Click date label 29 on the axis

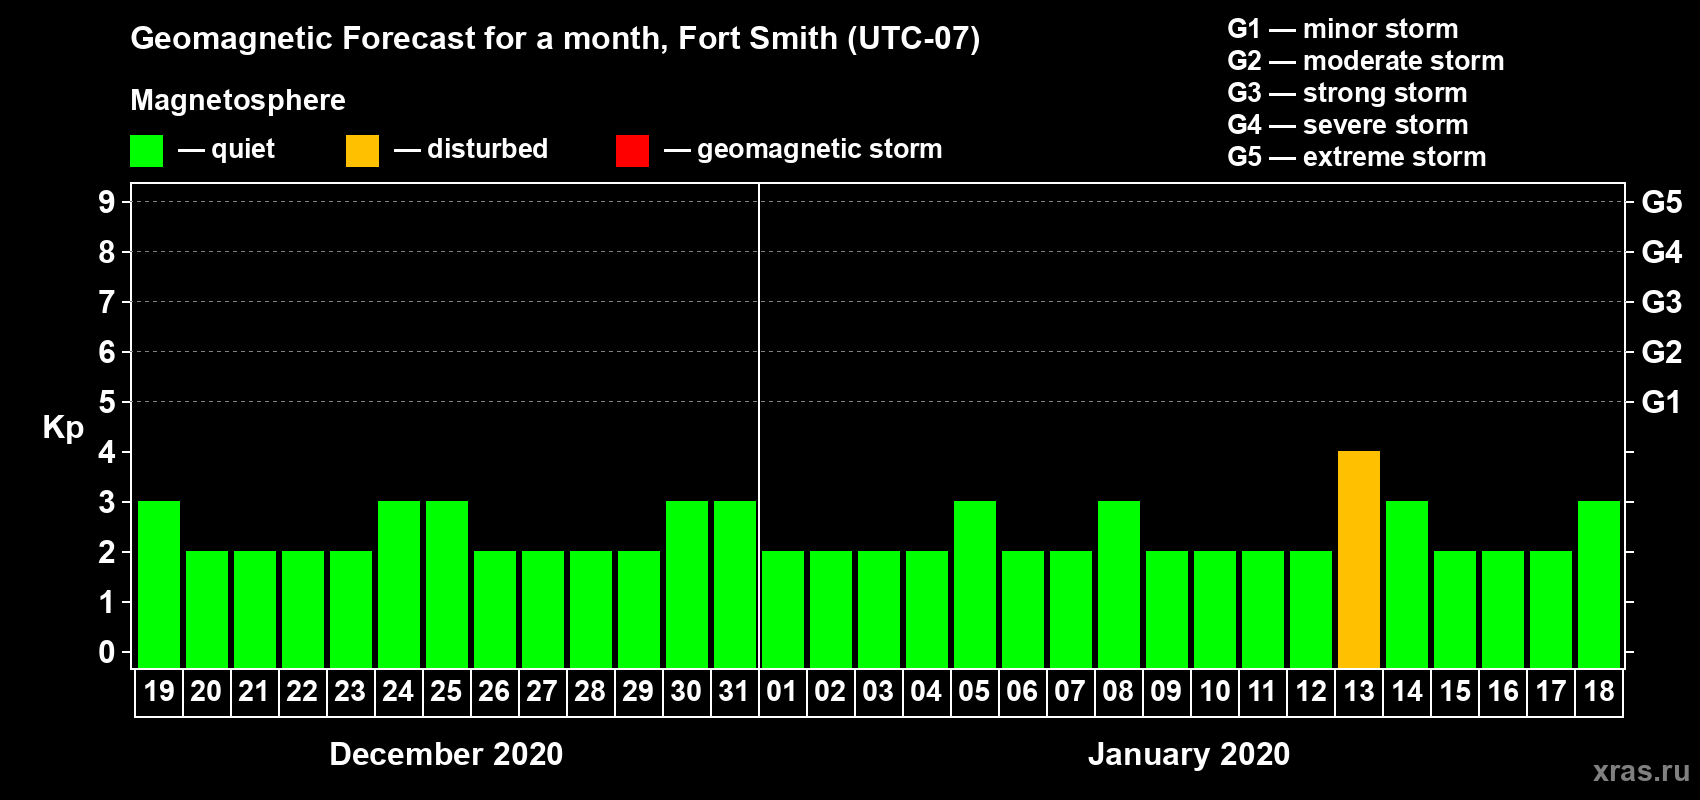(x=638, y=691)
